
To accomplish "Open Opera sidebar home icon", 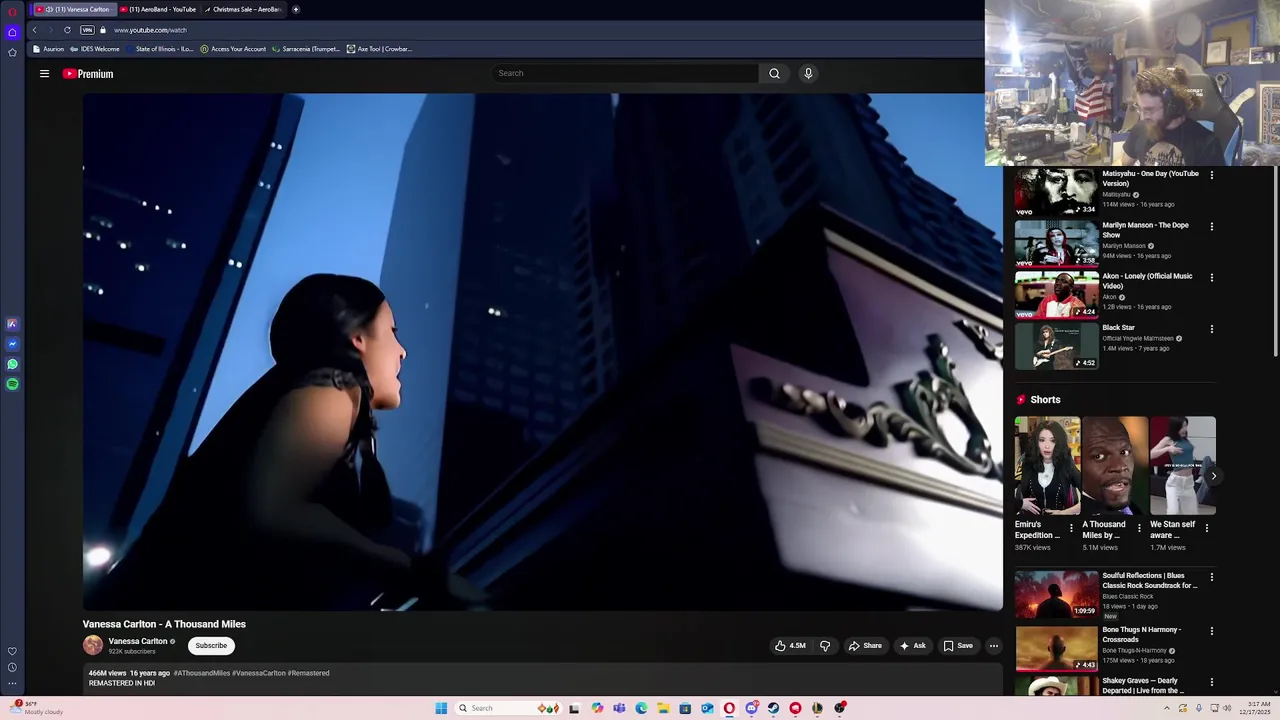I will (x=12, y=32).
